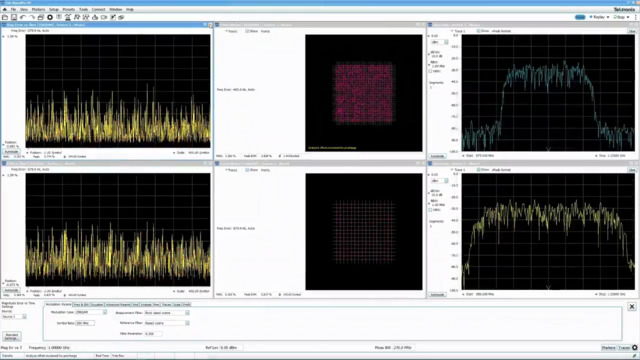Click Autoscale in the upper spectrum display
The image size is (640, 360).
coord(437,156)
